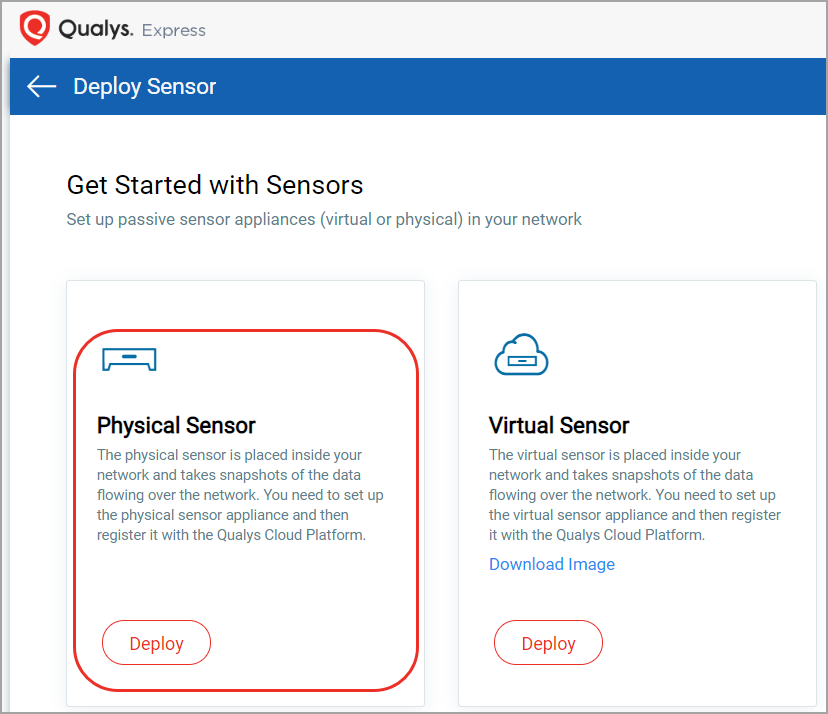Select the Physical Sensor card
The width and height of the screenshot is (828, 714).
pos(245,490)
